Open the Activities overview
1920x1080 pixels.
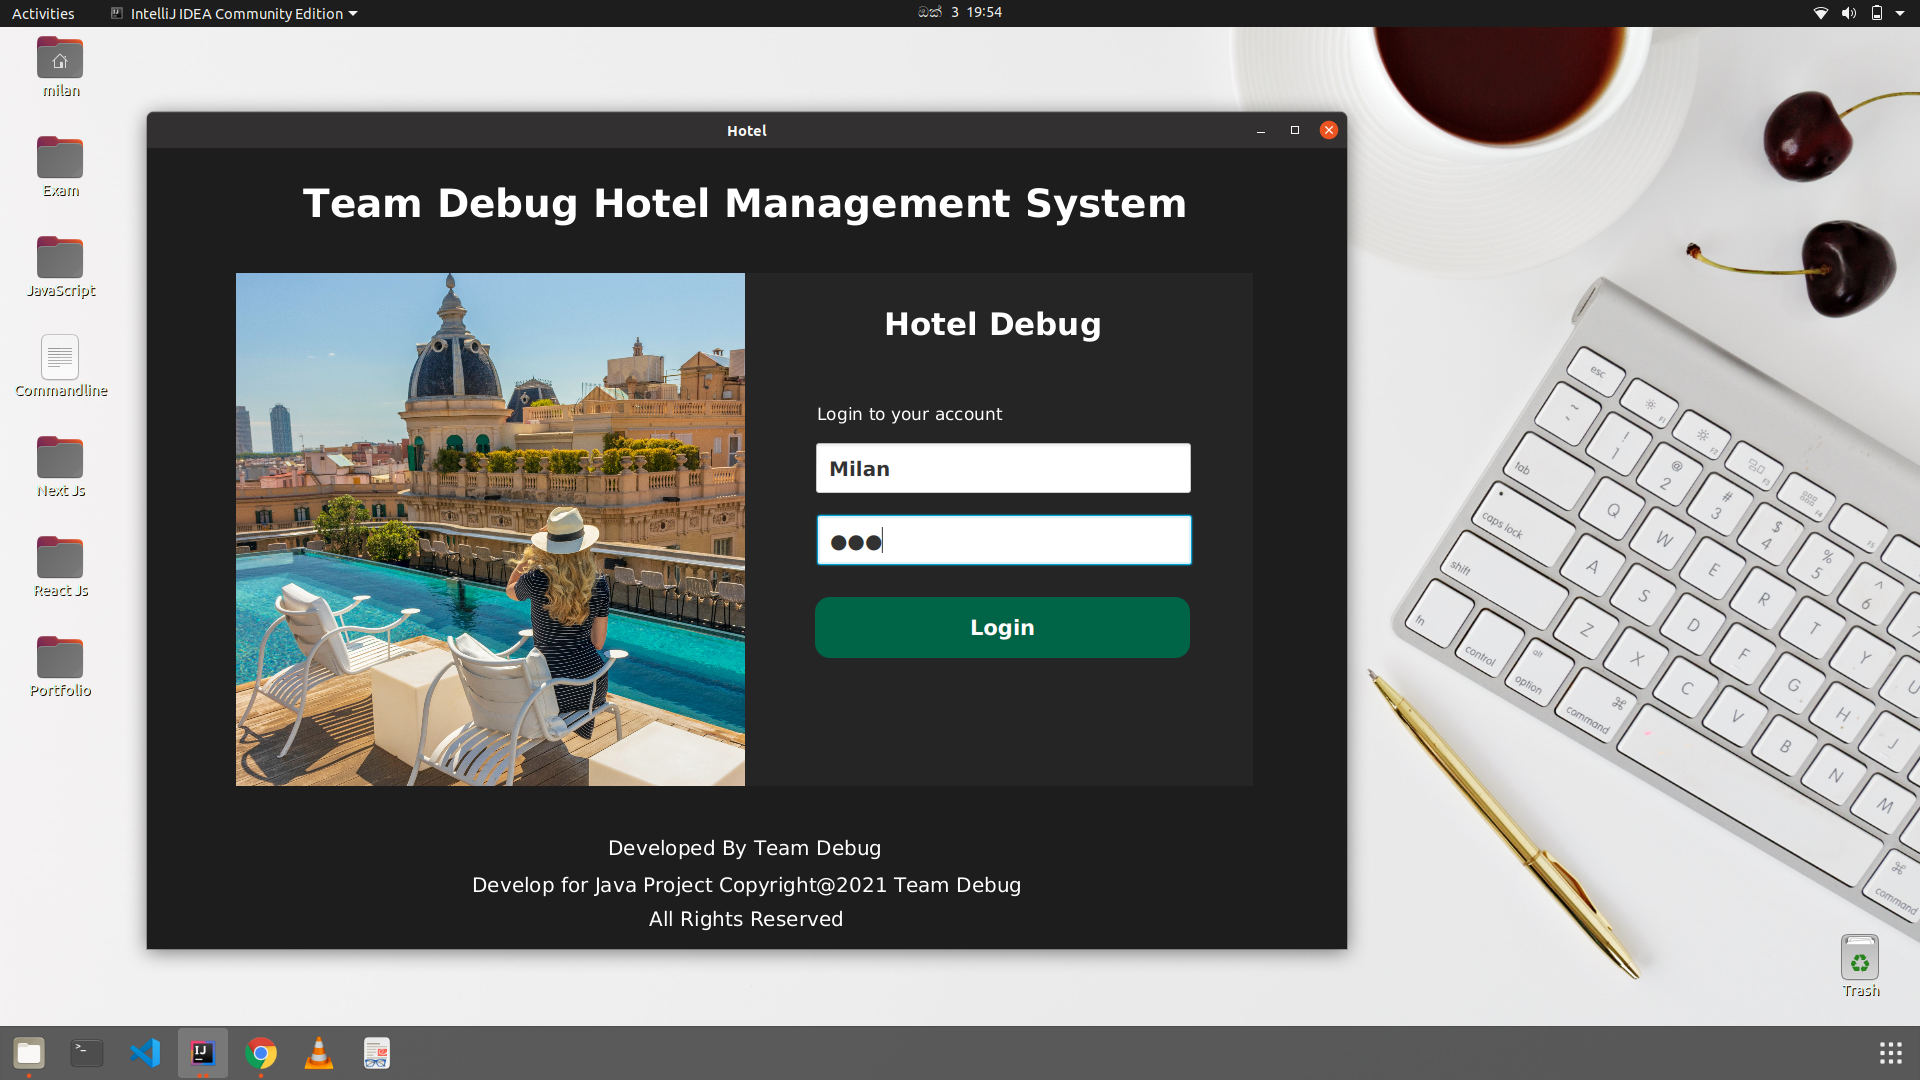(x=42, y=13)
